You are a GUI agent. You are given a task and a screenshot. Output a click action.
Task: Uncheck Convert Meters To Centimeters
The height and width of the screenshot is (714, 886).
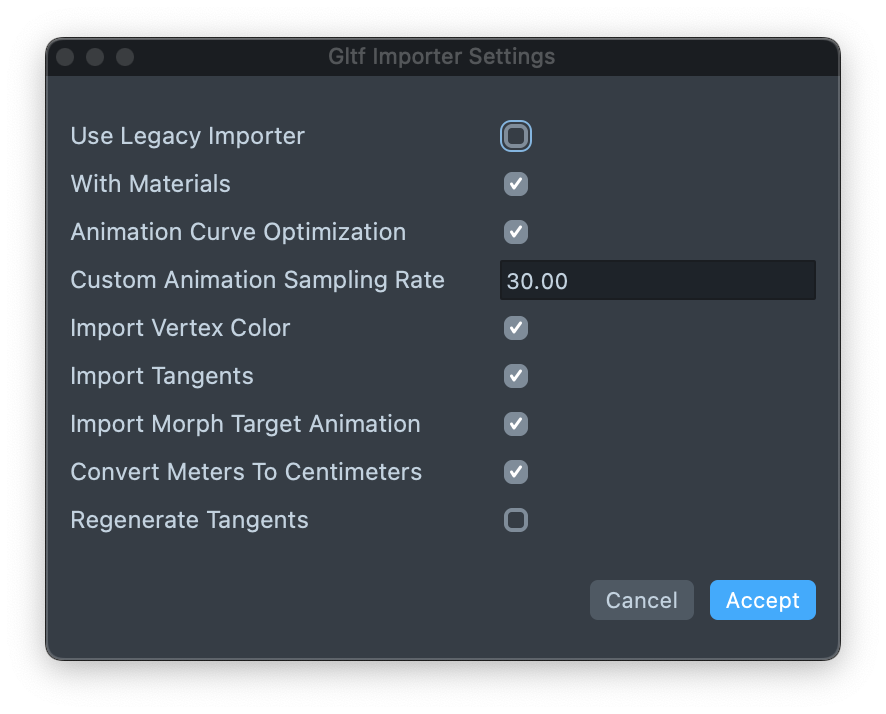515,472
